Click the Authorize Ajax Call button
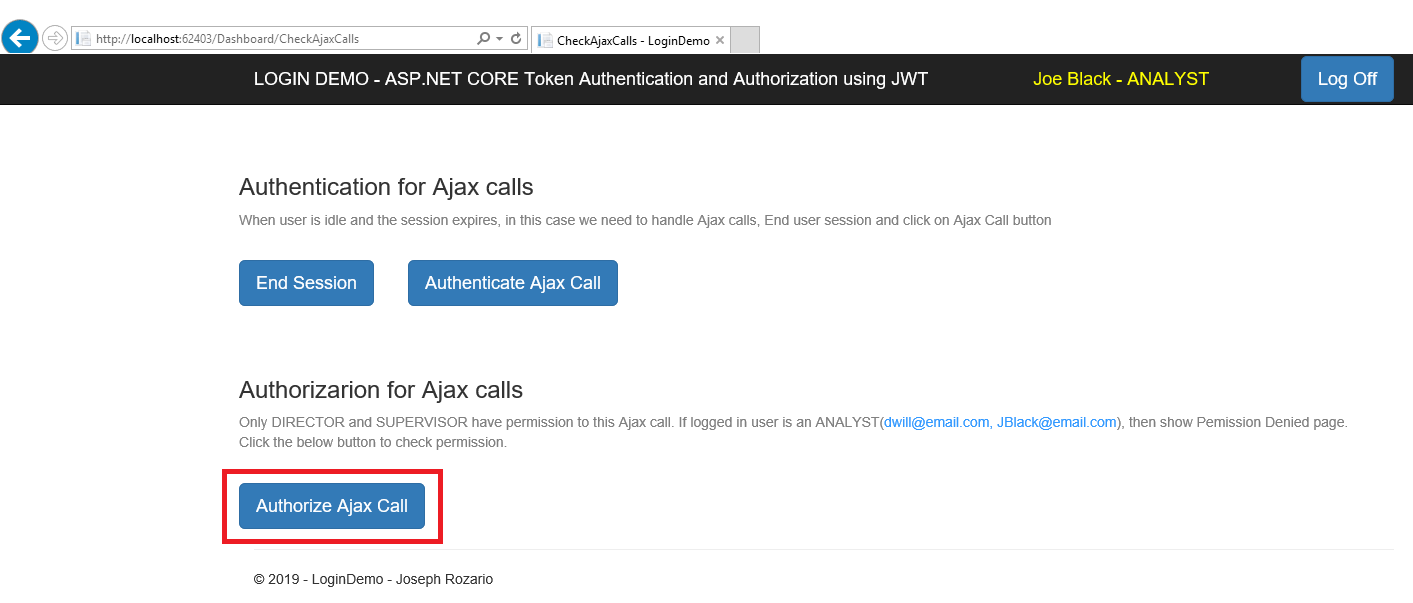Screen dimensions: 1413x603 [x=332, y=506]
